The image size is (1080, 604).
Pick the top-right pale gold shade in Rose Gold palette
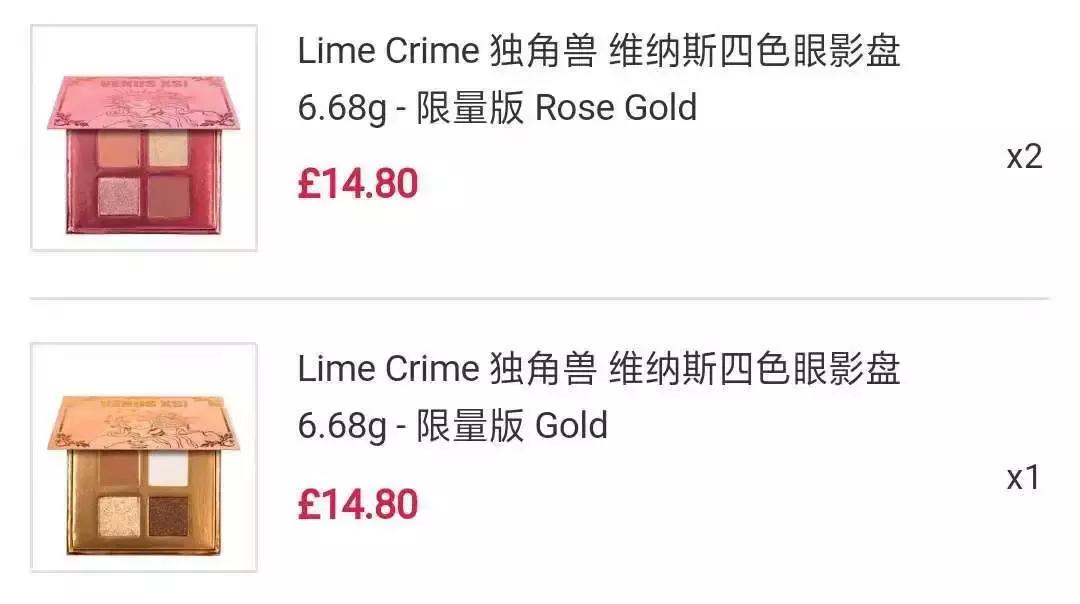(x=168, y=151)
